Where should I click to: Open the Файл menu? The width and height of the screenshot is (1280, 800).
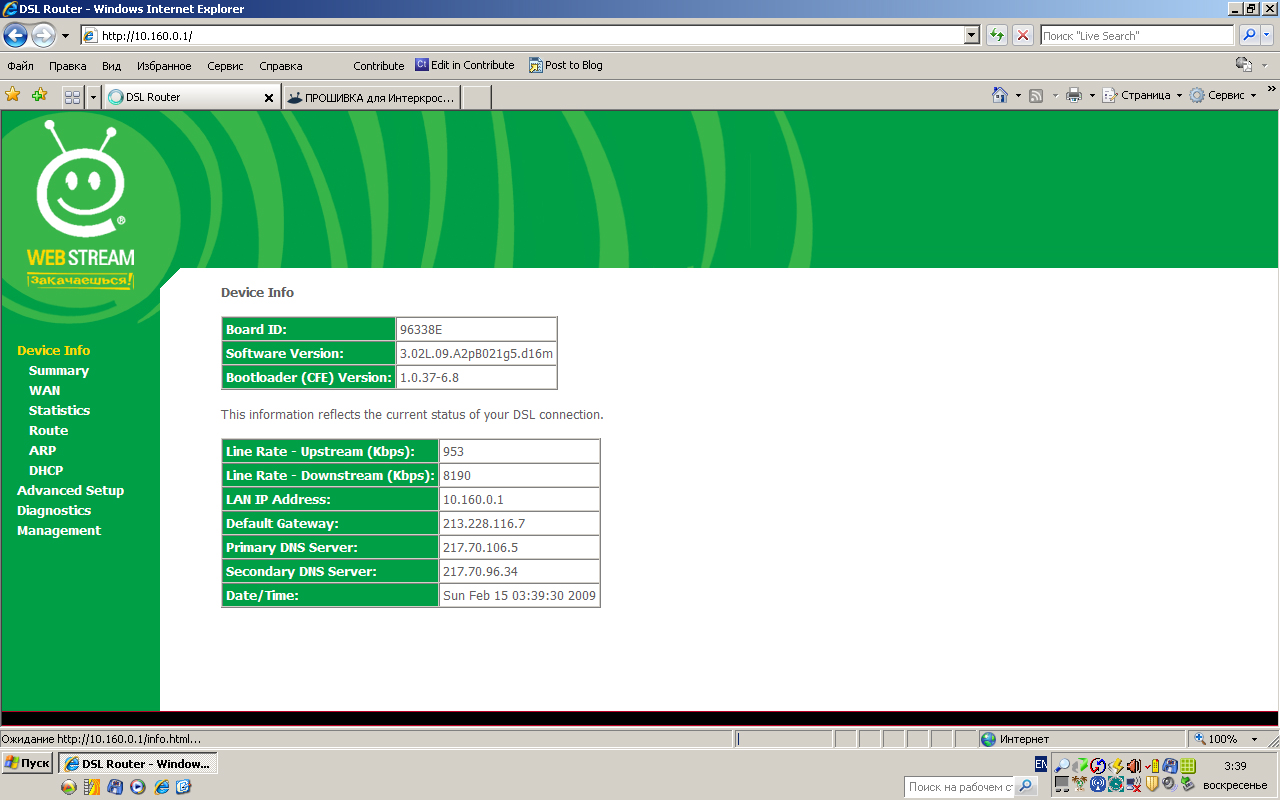(21, 66)
